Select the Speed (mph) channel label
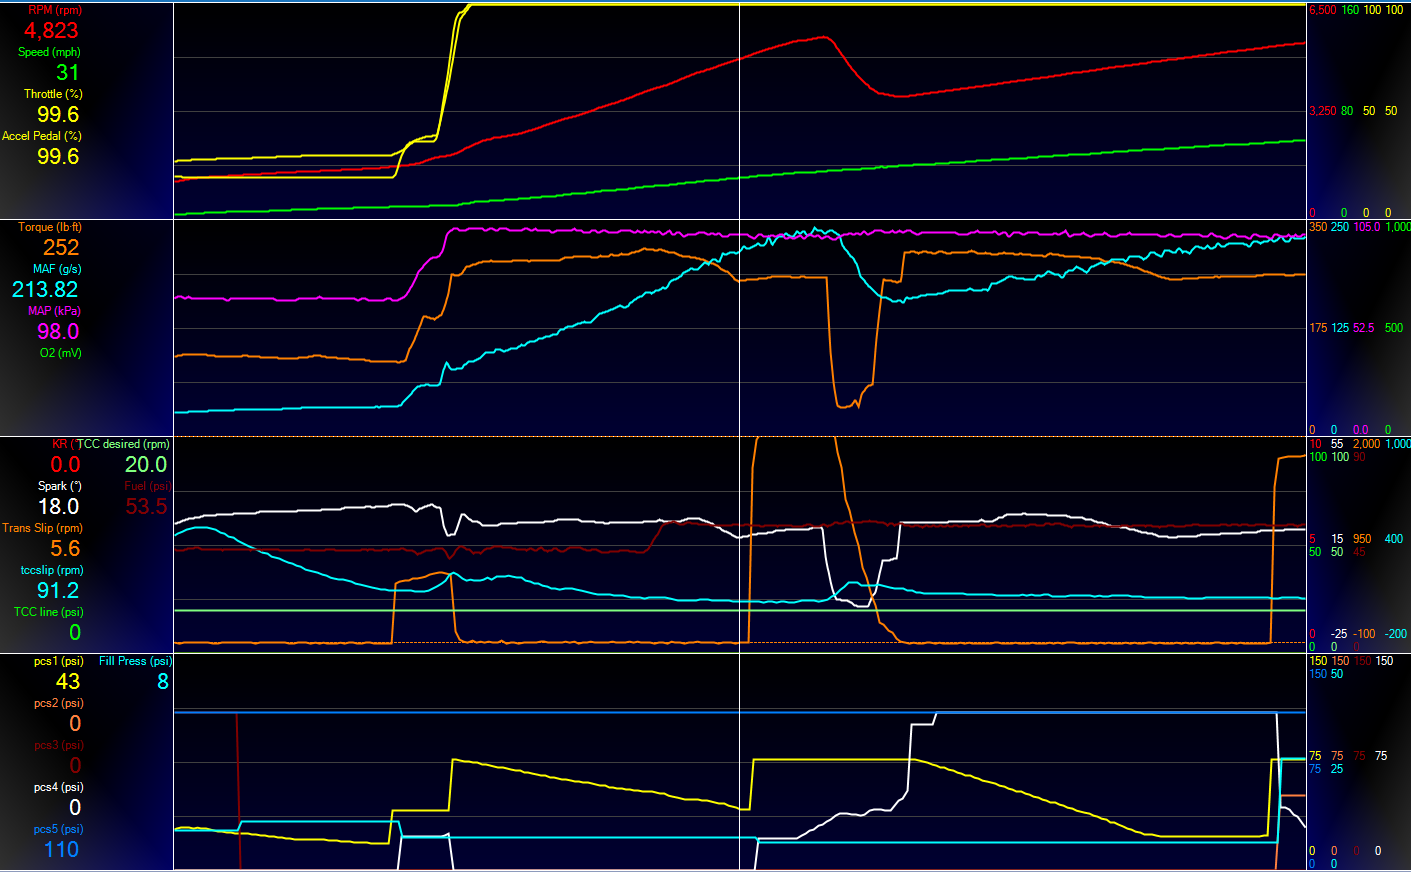 [49, 52]
